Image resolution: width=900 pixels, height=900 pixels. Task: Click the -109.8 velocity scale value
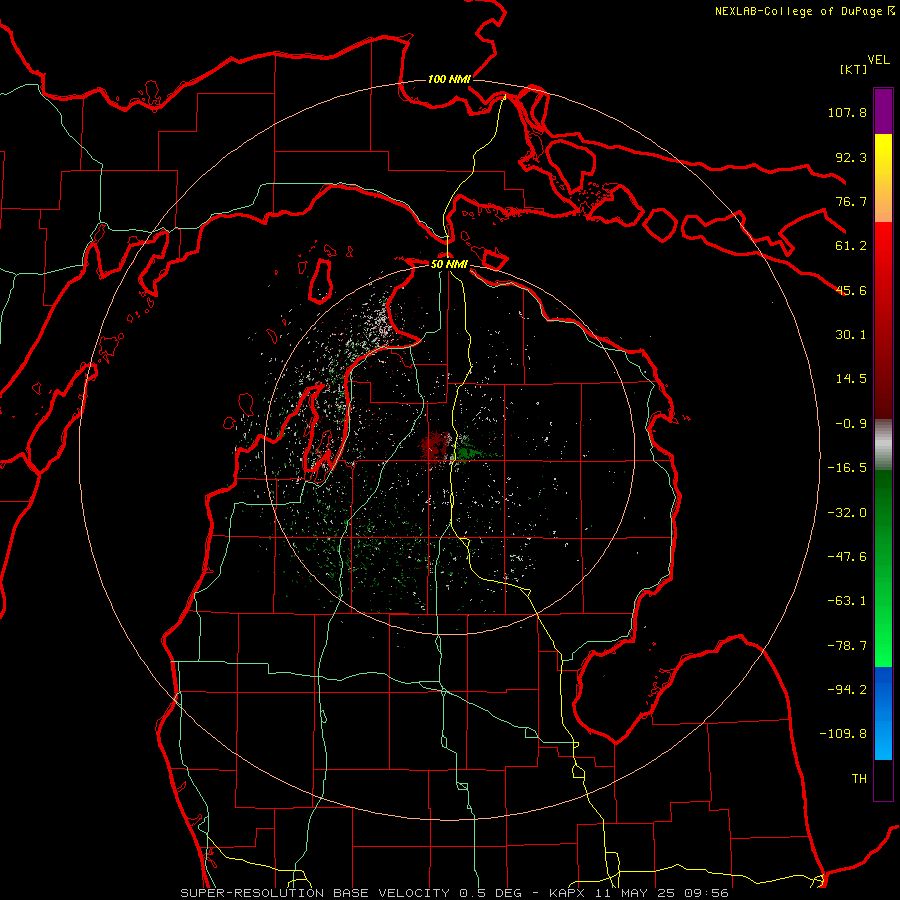point(843,734)
